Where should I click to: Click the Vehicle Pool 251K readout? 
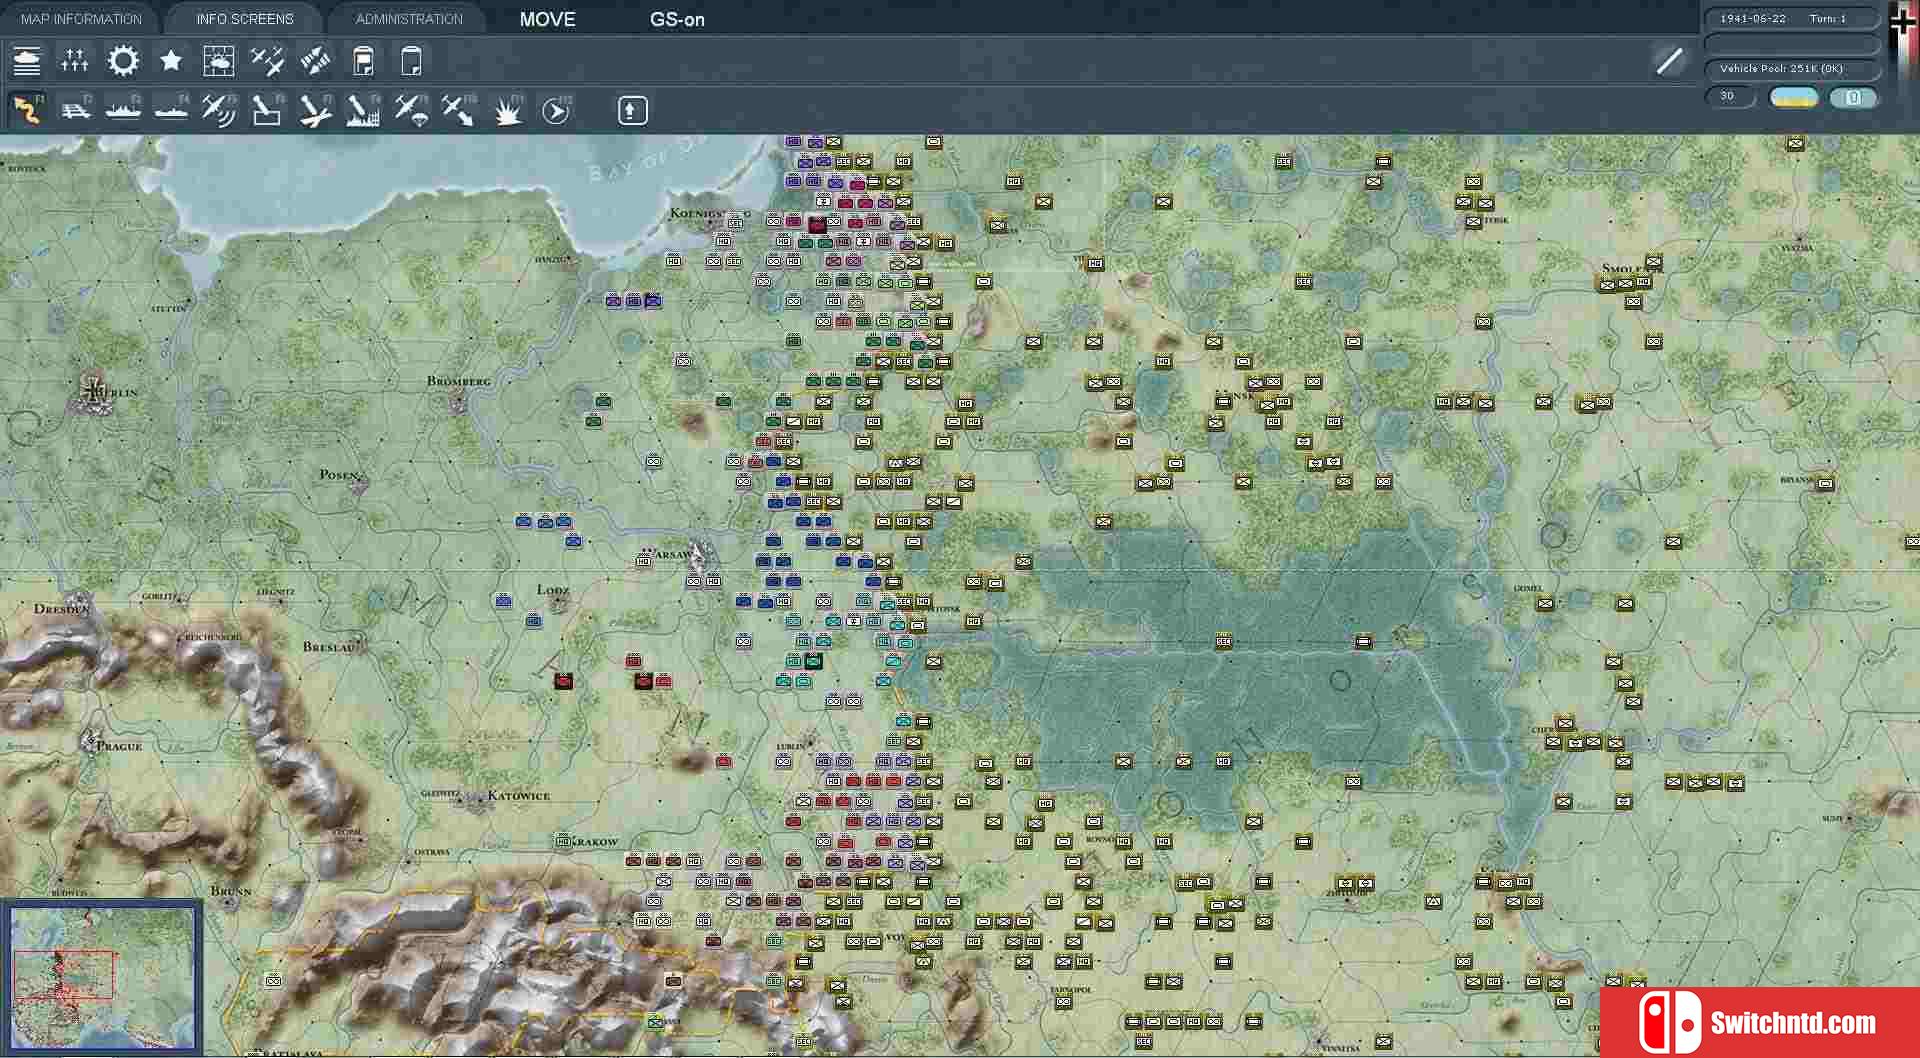click(1790, 68)
